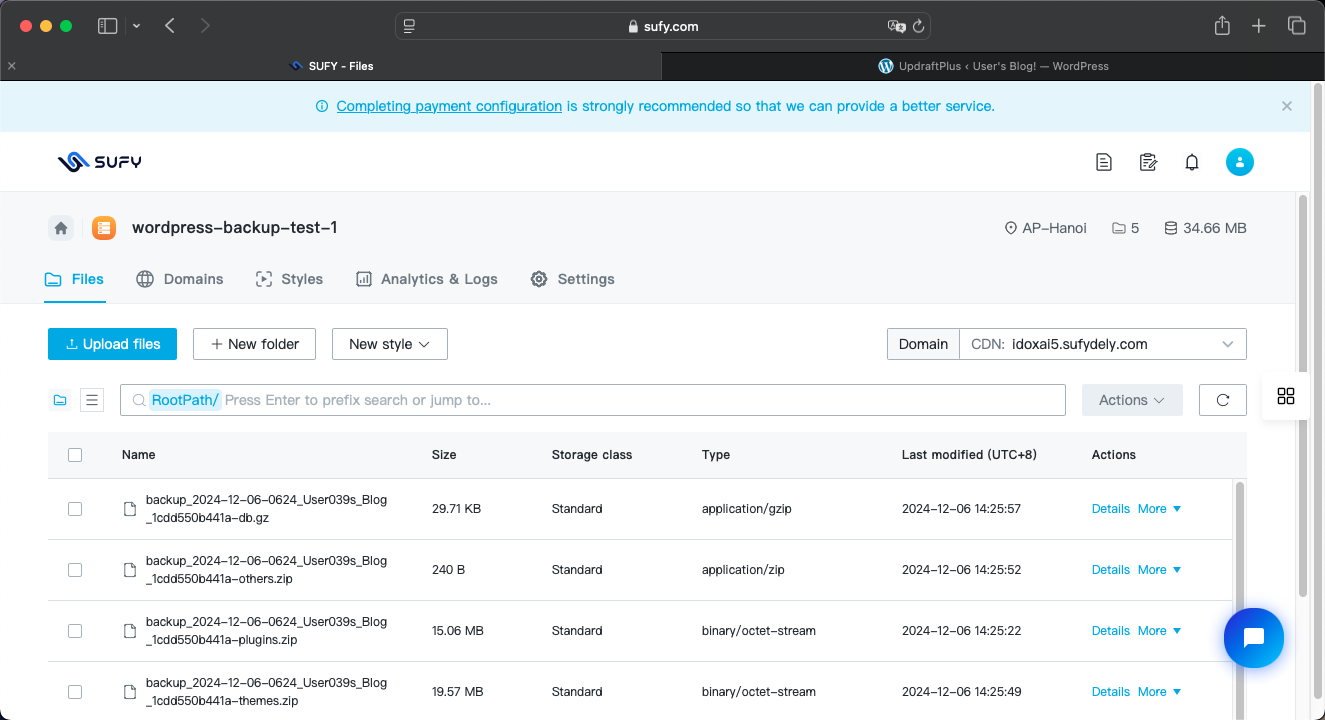
Task: Refresh the file list
Action: click(1223, 400)
